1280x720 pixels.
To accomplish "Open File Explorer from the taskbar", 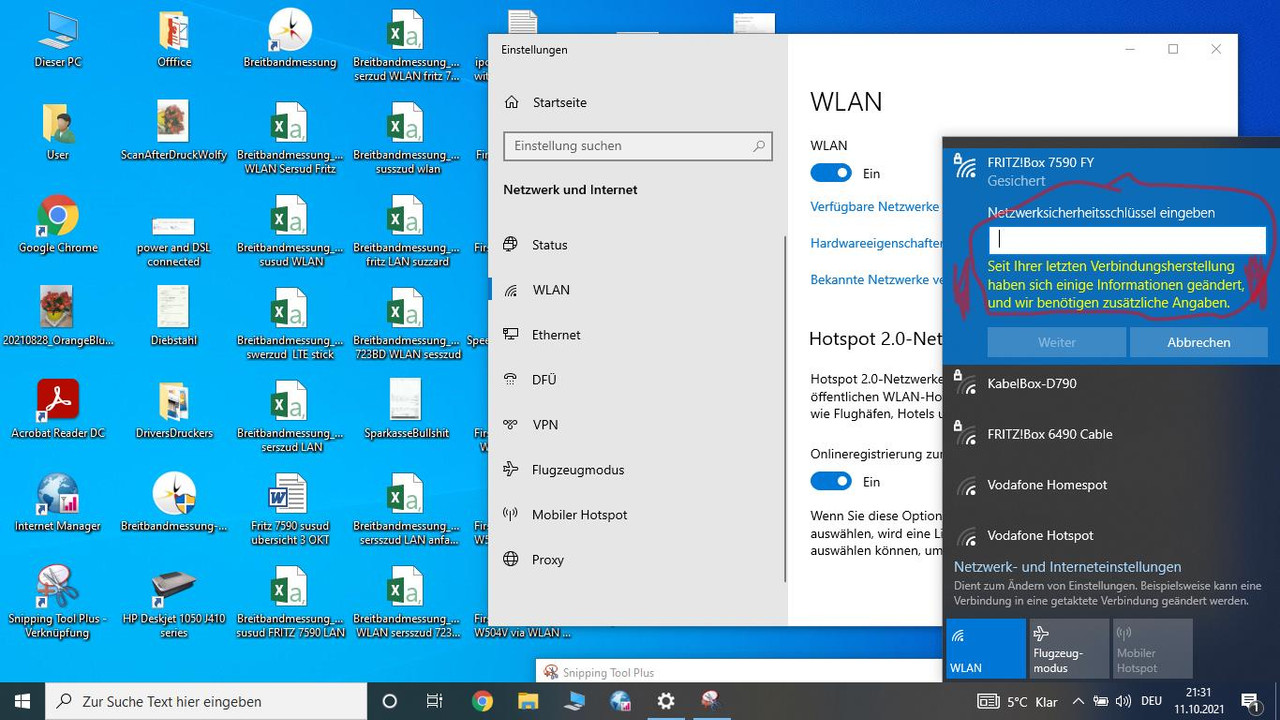I will tap(528, 701).
